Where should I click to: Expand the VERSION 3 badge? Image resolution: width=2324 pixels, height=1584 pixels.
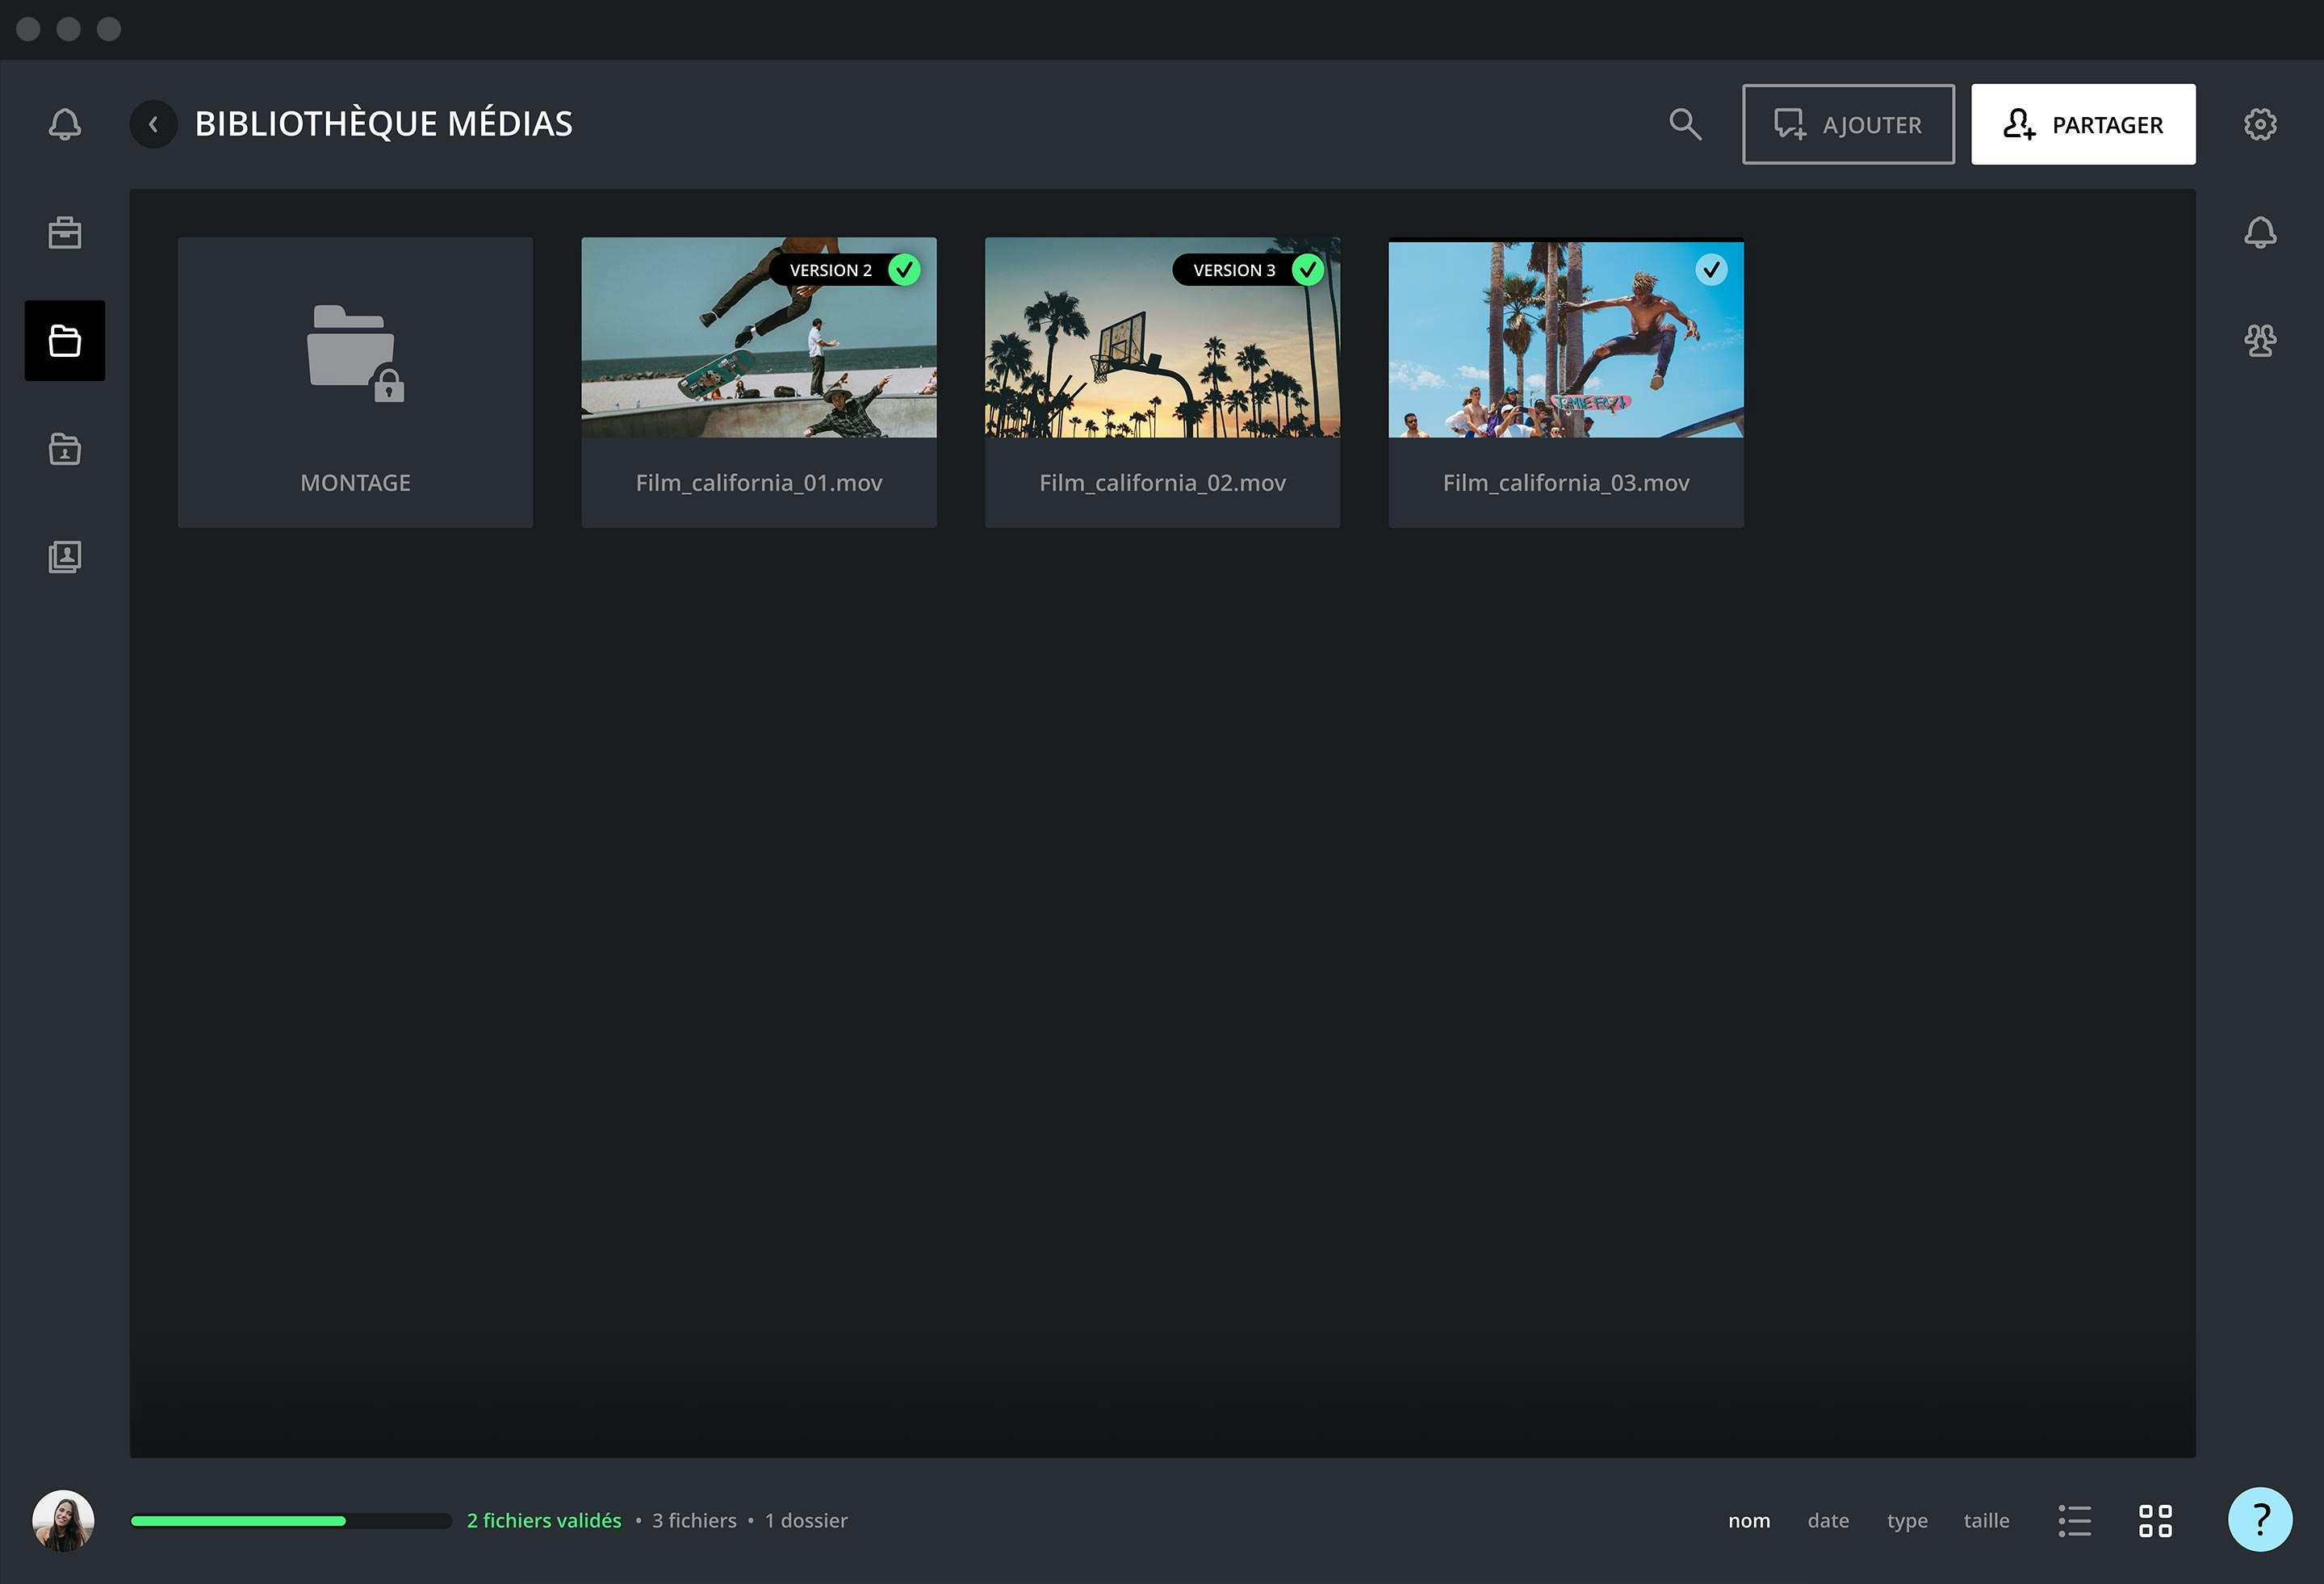(1233, 270)
